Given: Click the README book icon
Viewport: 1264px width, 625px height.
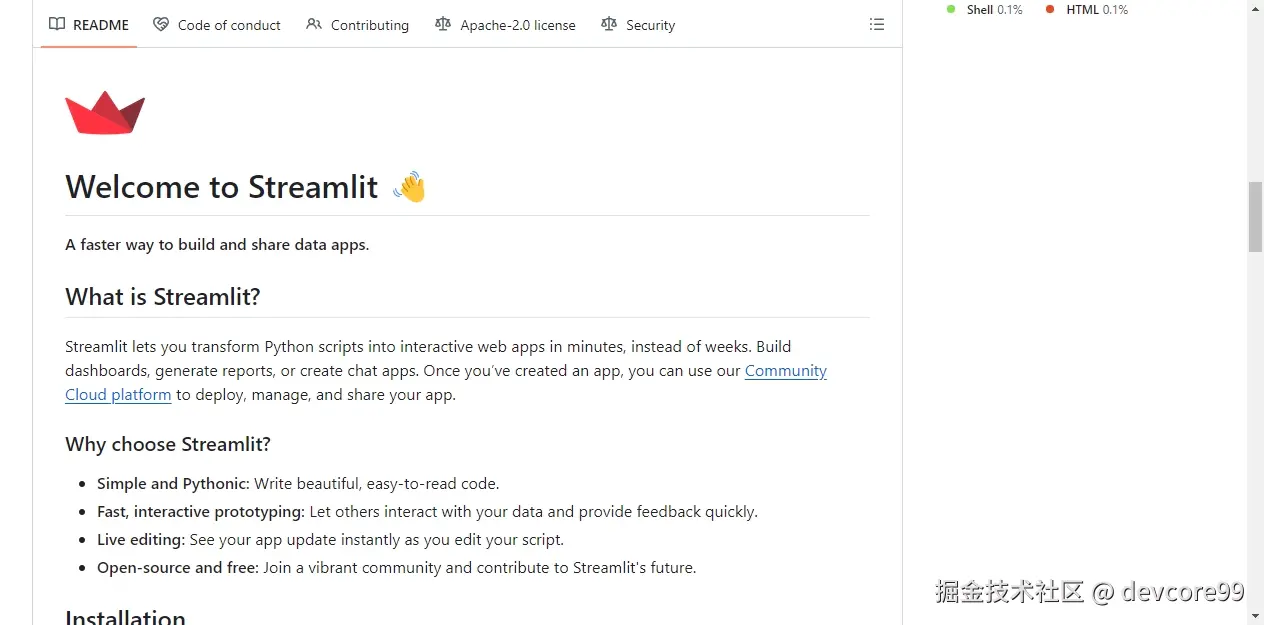Looking at the screenshot, I should click(57, 24).
